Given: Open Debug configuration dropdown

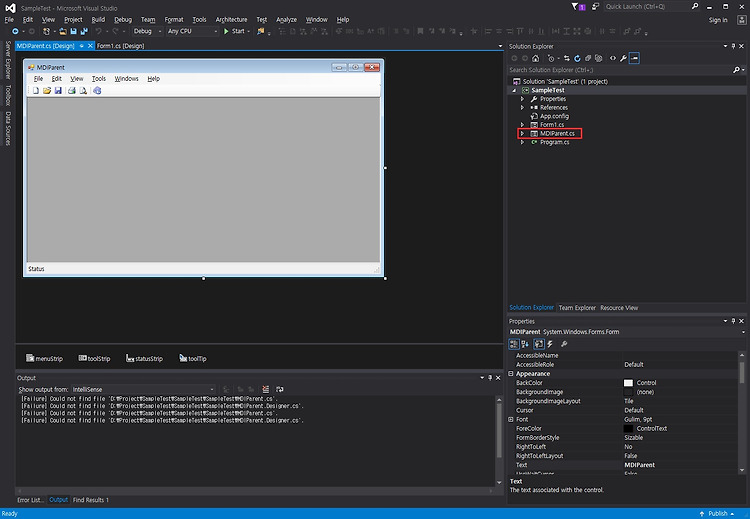Looking at the screenshot, I should pos(148,31).
